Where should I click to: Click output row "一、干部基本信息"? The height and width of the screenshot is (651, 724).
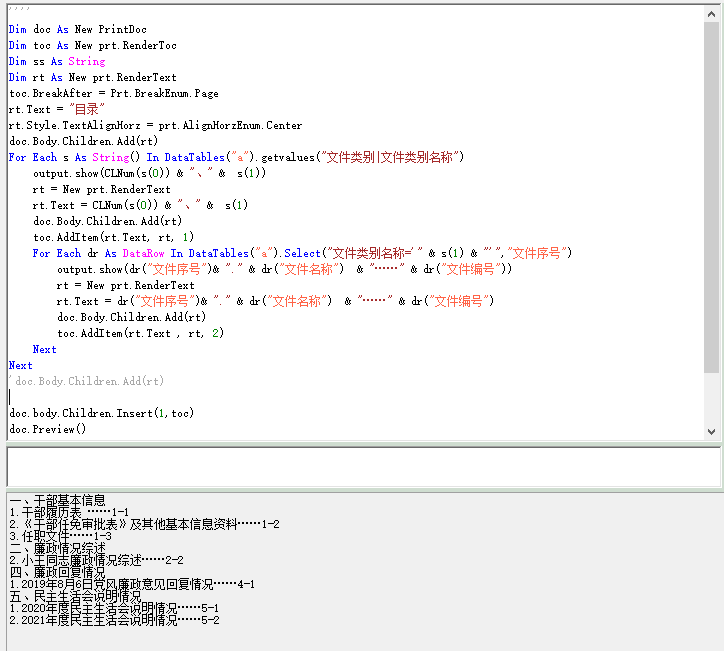pos(57,500)
